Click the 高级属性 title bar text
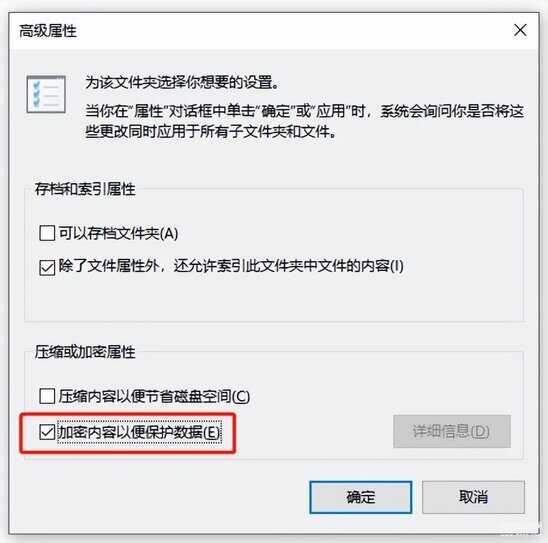 pos(48,31)
